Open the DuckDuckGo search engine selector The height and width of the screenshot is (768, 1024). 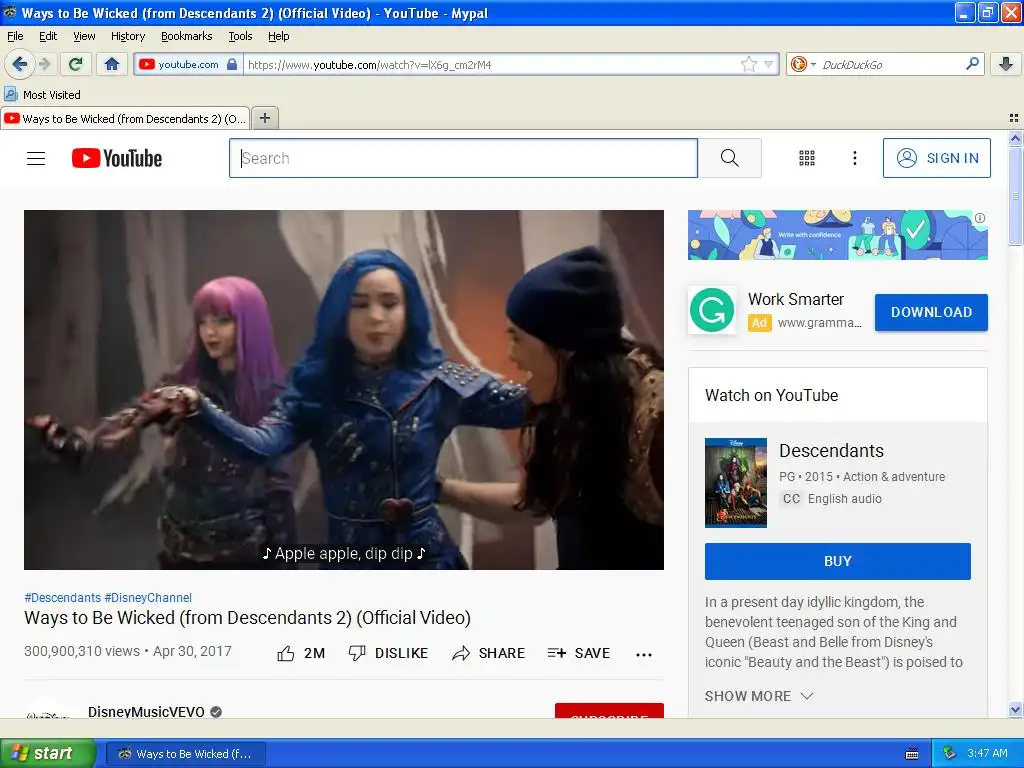[803, 64]
